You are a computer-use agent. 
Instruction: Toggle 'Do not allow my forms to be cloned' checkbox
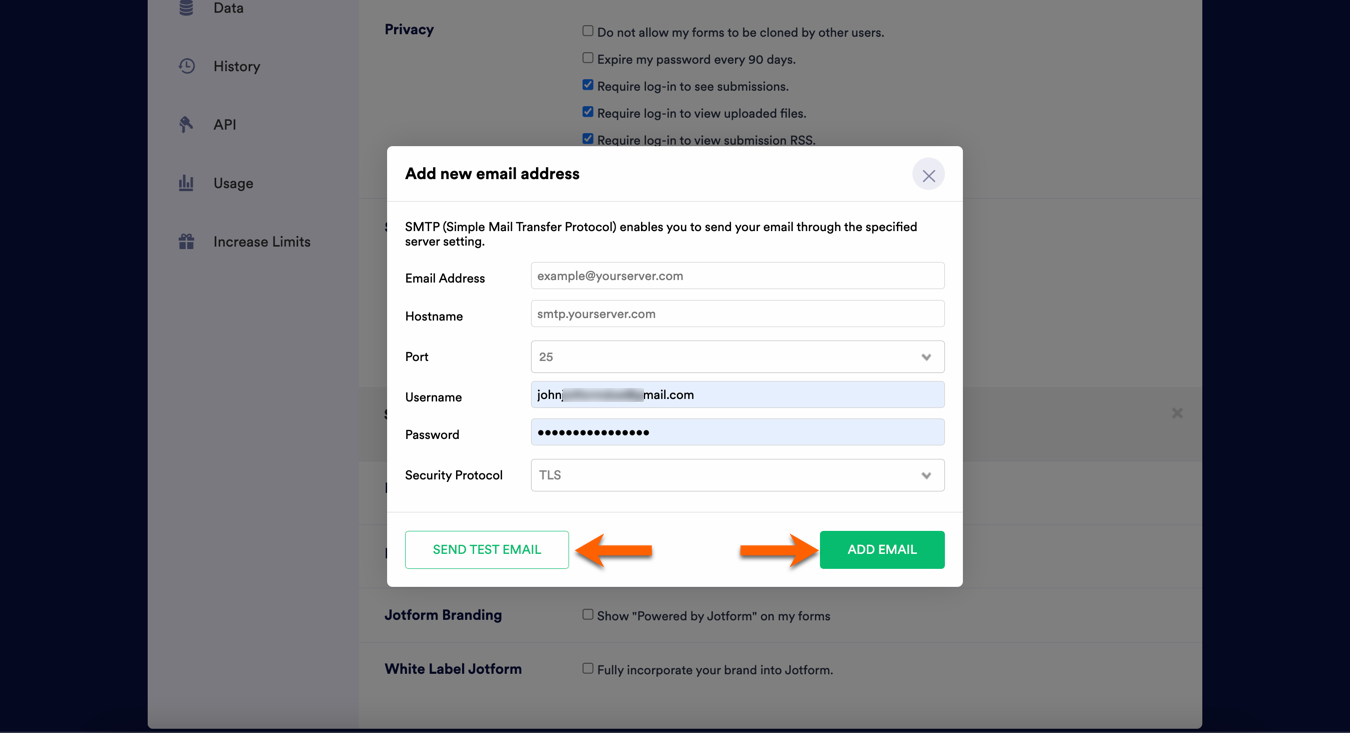tap(588, 31)
